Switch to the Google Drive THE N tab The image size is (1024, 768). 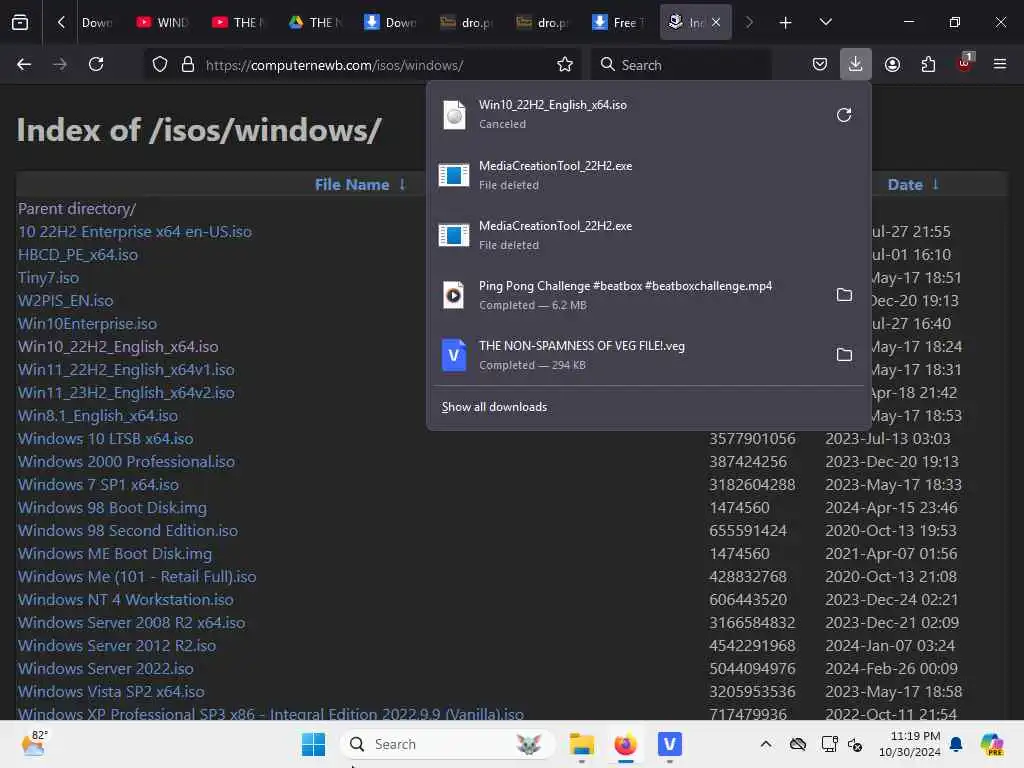click(x=315, y=22)
